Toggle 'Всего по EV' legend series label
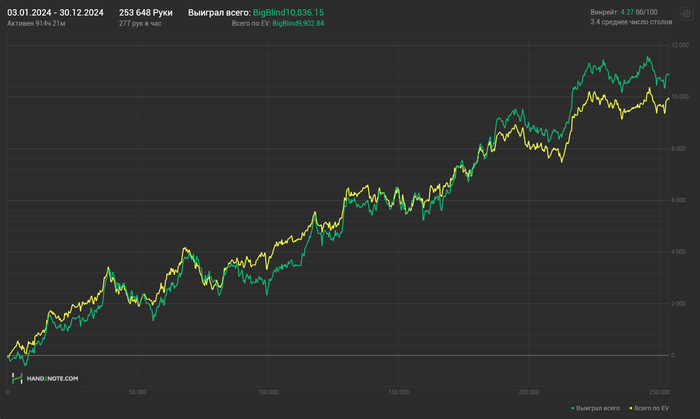 click(651, 409)
